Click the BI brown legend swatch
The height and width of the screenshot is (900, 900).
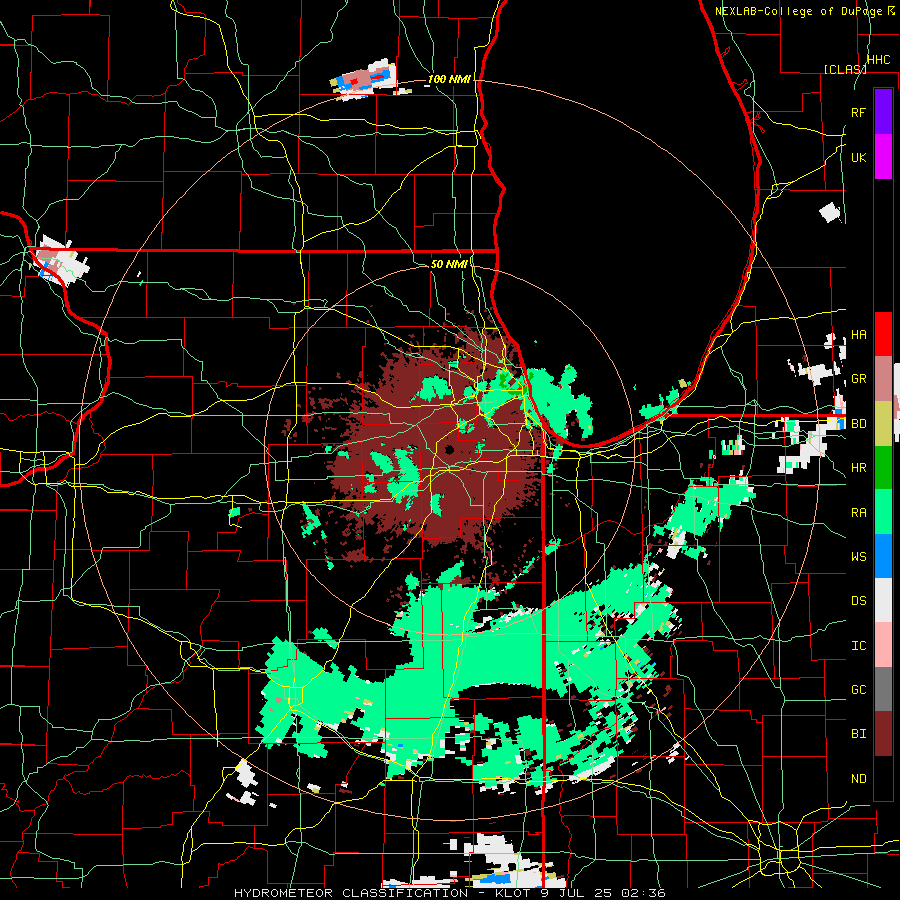click(883, 734)
